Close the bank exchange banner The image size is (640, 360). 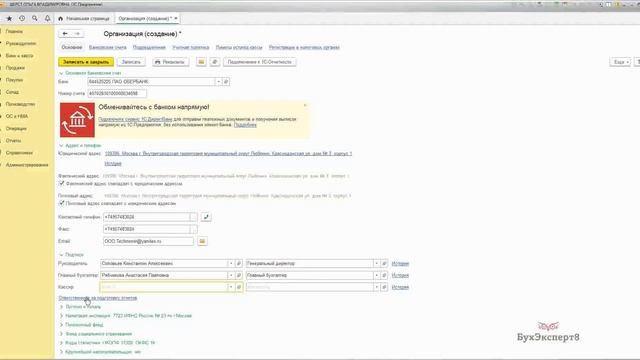[x=305, y=105]
